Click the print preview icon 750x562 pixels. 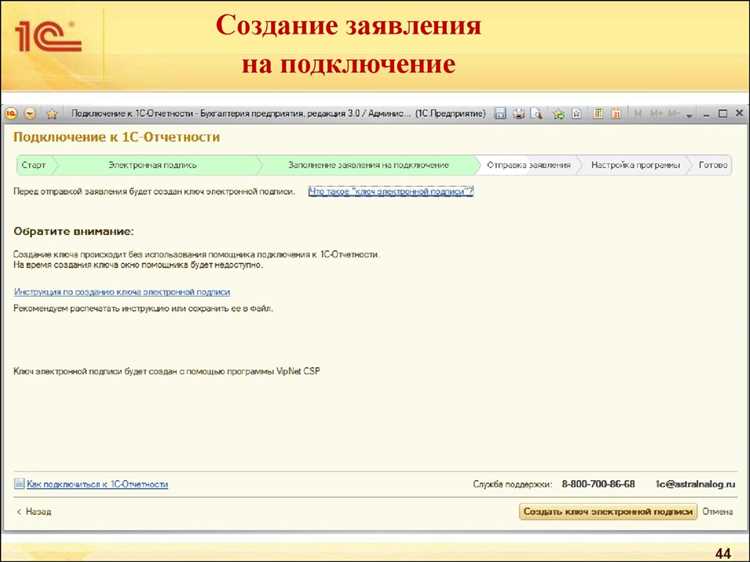tap(537, 114)
